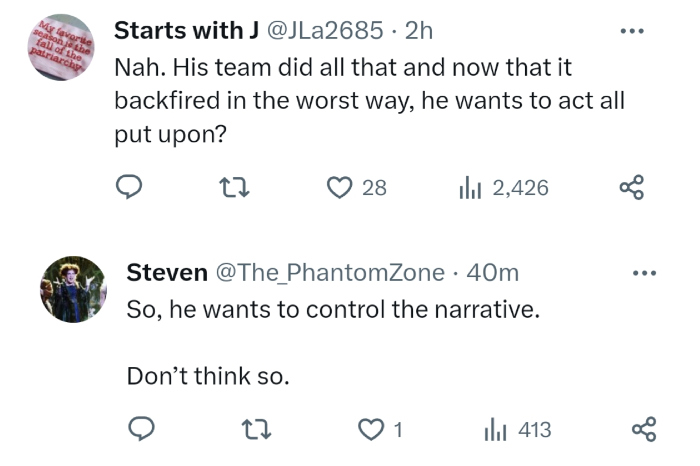The width and height of the screenshot is (700, 466).
Task: Open the 2h timestamp permalink
Action: click(x=418, y=31)
